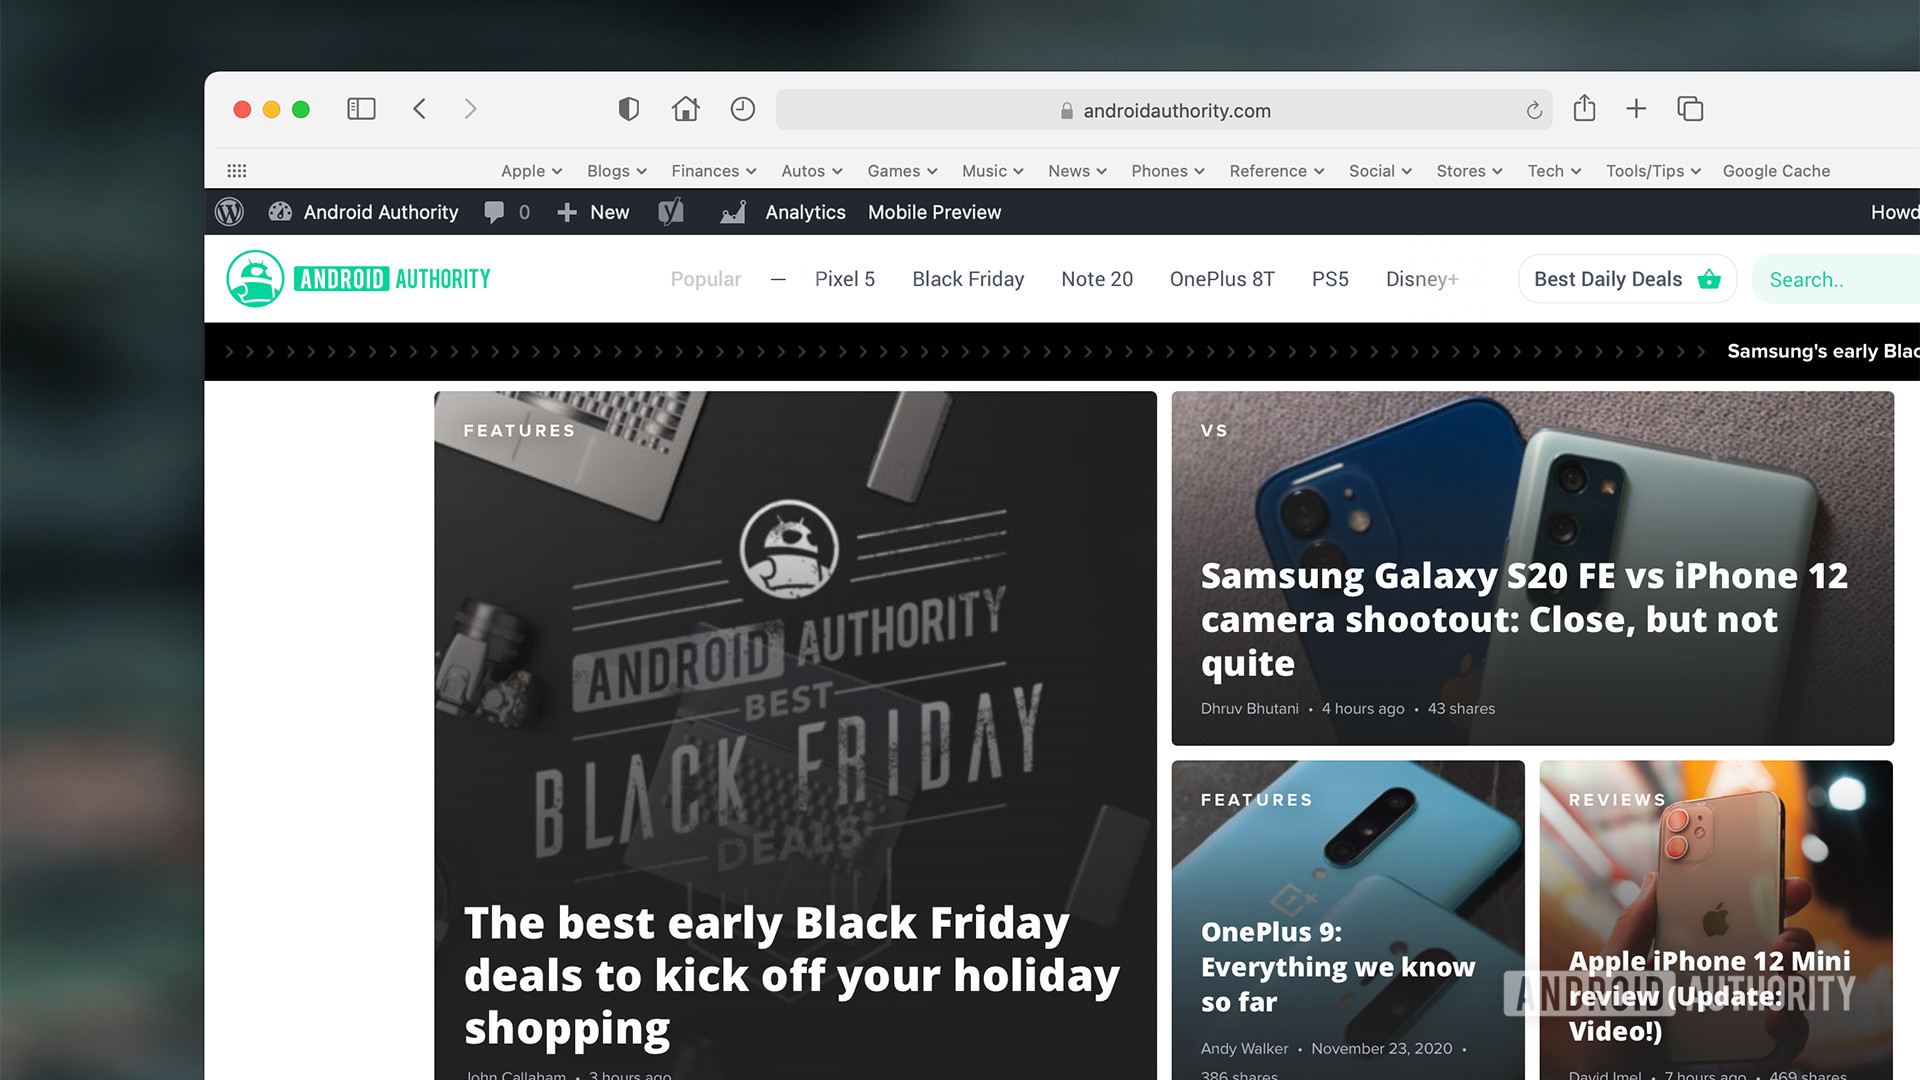Viewport: 1920px width, 1080px height.
Task: Click the share icon in browser toolbar
Action: tap(1585, 109)
